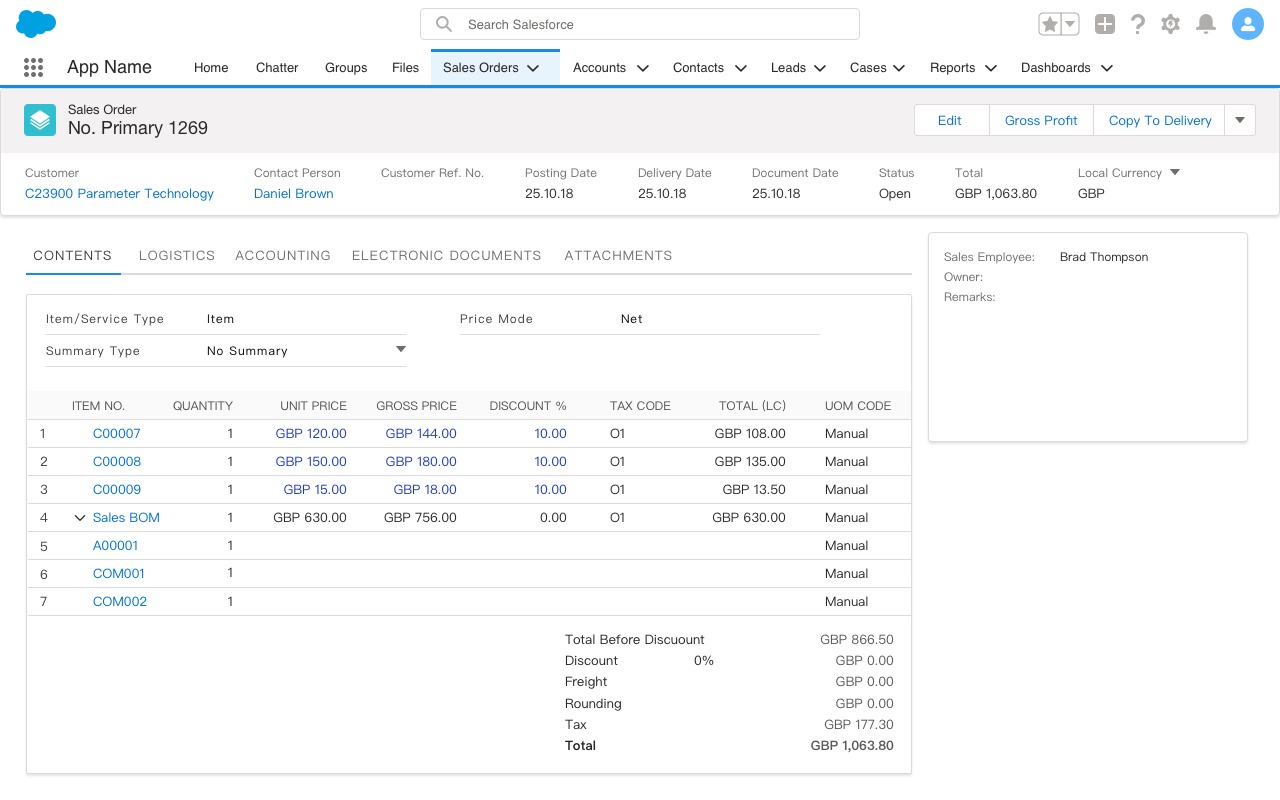Click the Sales Order record icon
The image size is (1280, 800).
39,119
